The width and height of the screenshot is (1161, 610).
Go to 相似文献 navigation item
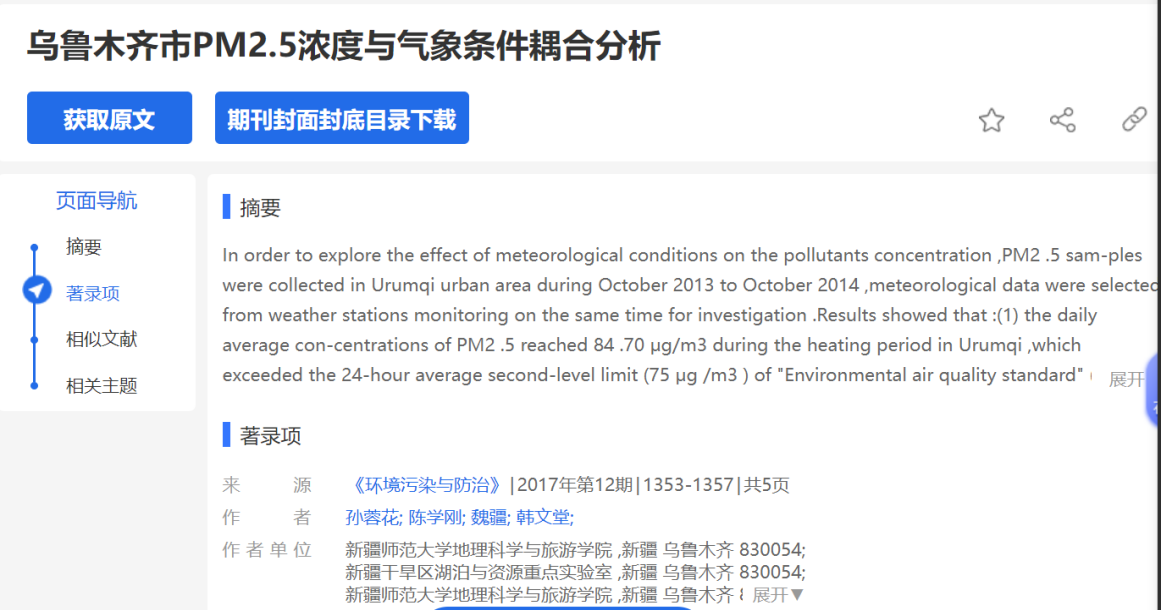coord(101,339)
